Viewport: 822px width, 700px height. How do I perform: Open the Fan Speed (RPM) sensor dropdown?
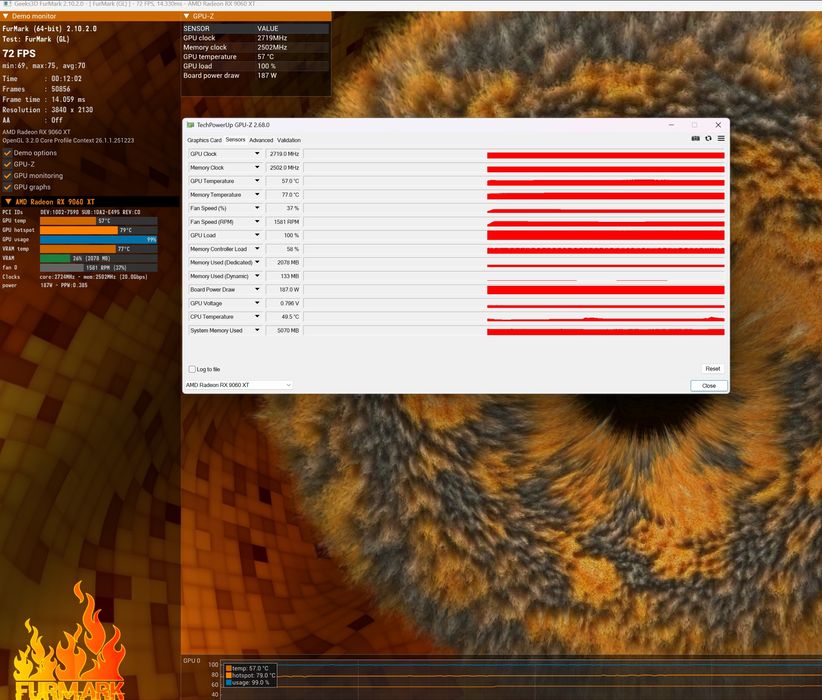click(257, 222)
